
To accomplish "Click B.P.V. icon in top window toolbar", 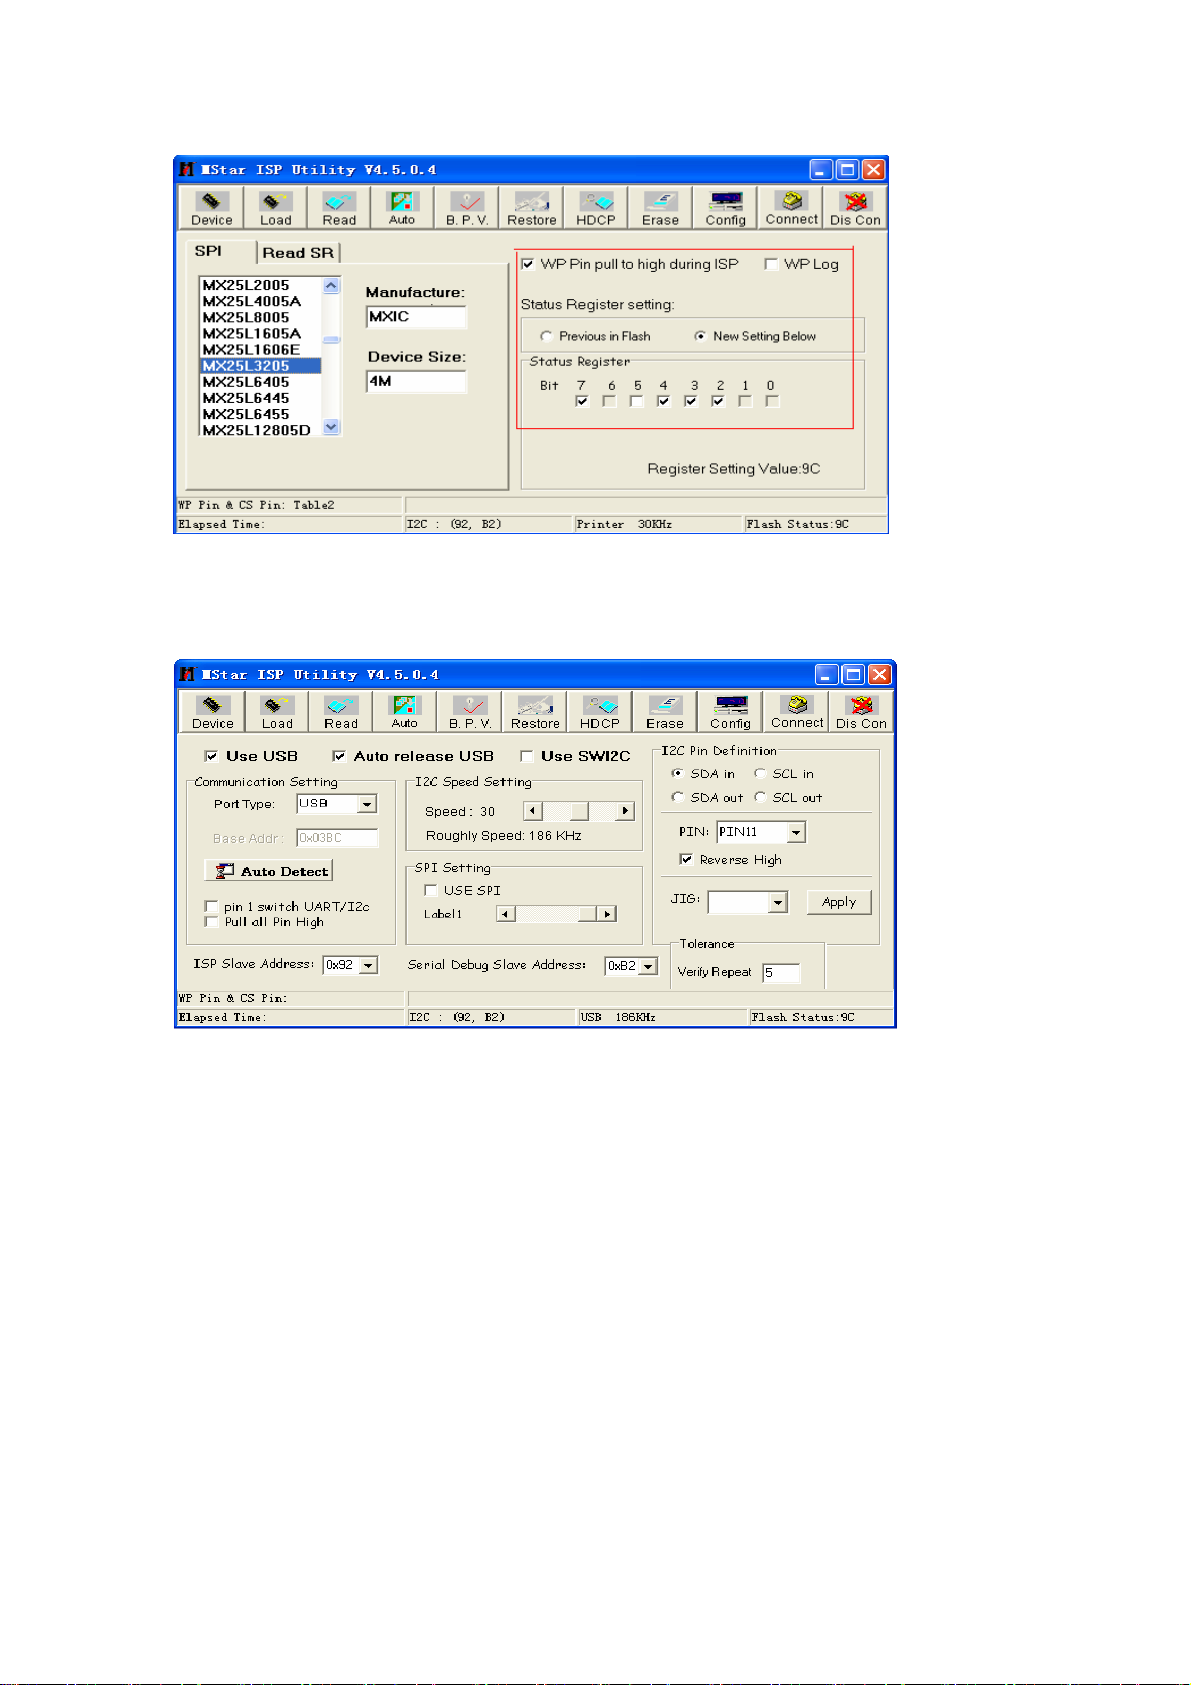I will click(467, 208).
